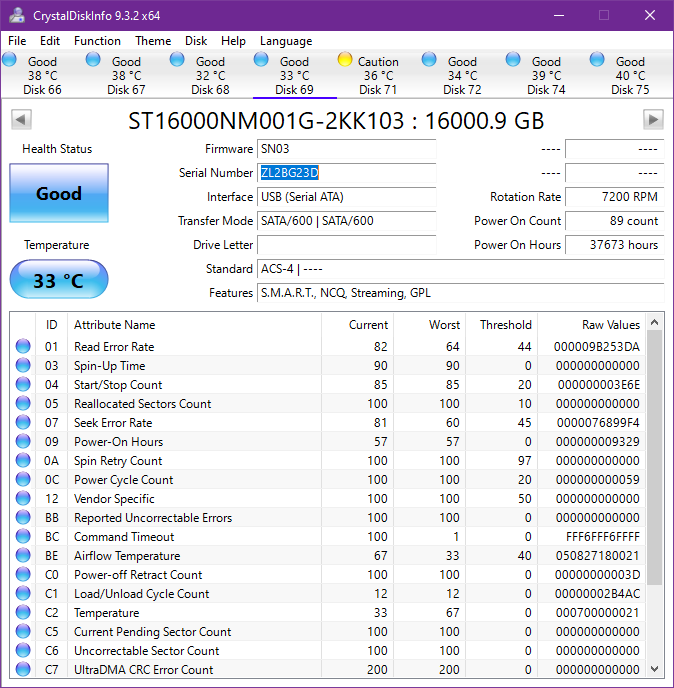Open the Function menu
This screenshot has width=674, height=688.
pos(97,41)
